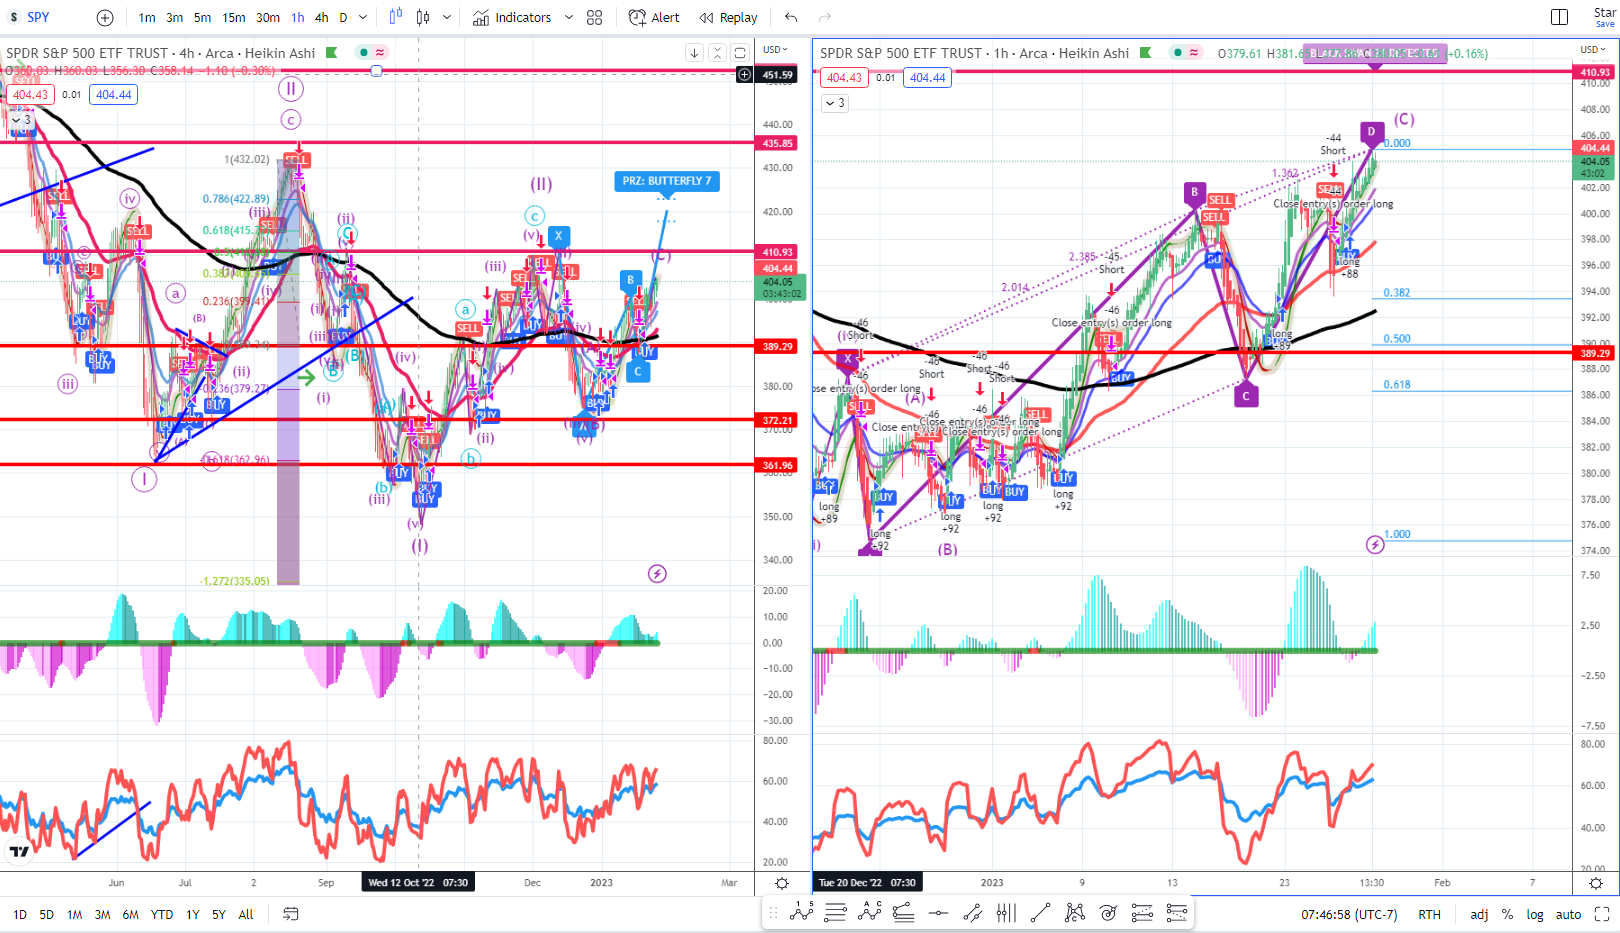Screen dimensions: 1620x933
Task: Select the 1h timeframe
Action: tap(298, 17)
